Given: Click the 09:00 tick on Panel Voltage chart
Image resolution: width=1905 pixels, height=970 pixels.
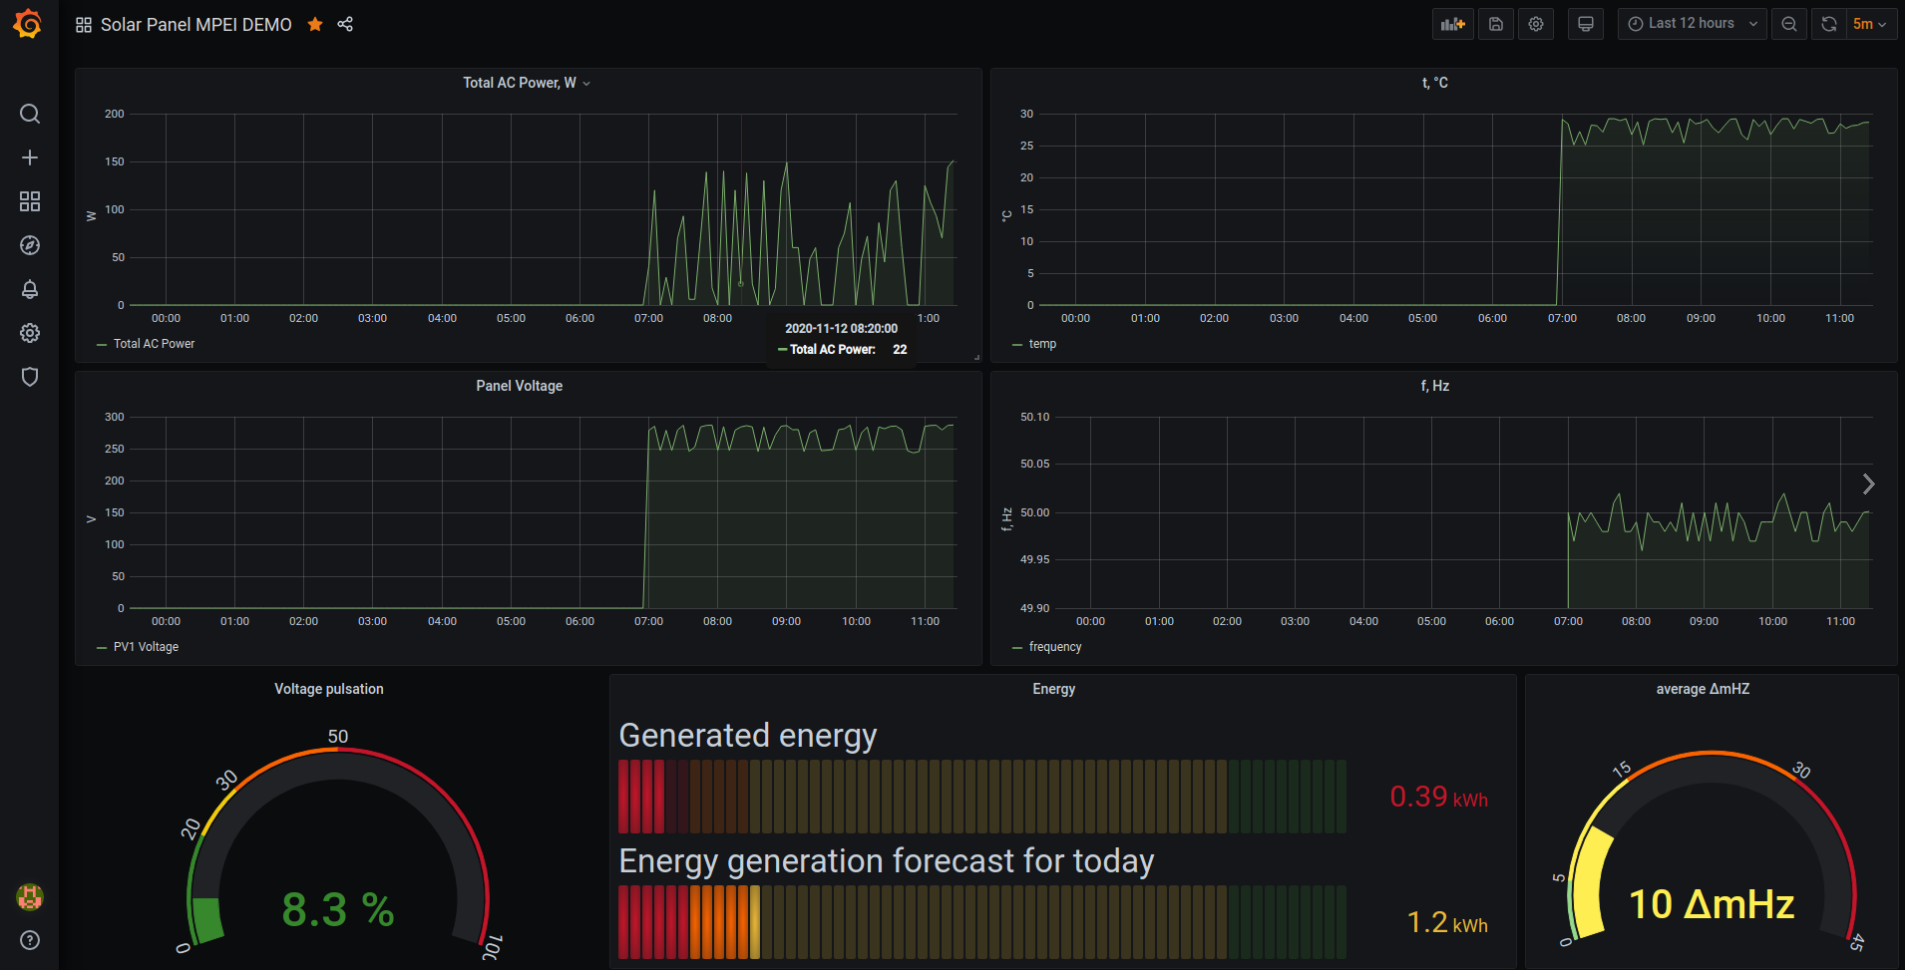Looking at the screenshot, I should pos(786,621).
